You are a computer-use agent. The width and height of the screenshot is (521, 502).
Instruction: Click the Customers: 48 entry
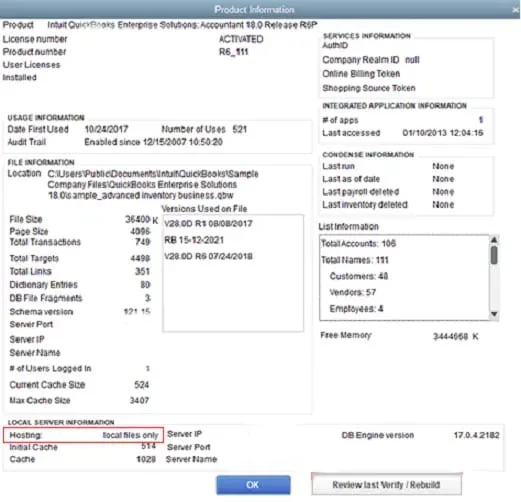point(359,276)
